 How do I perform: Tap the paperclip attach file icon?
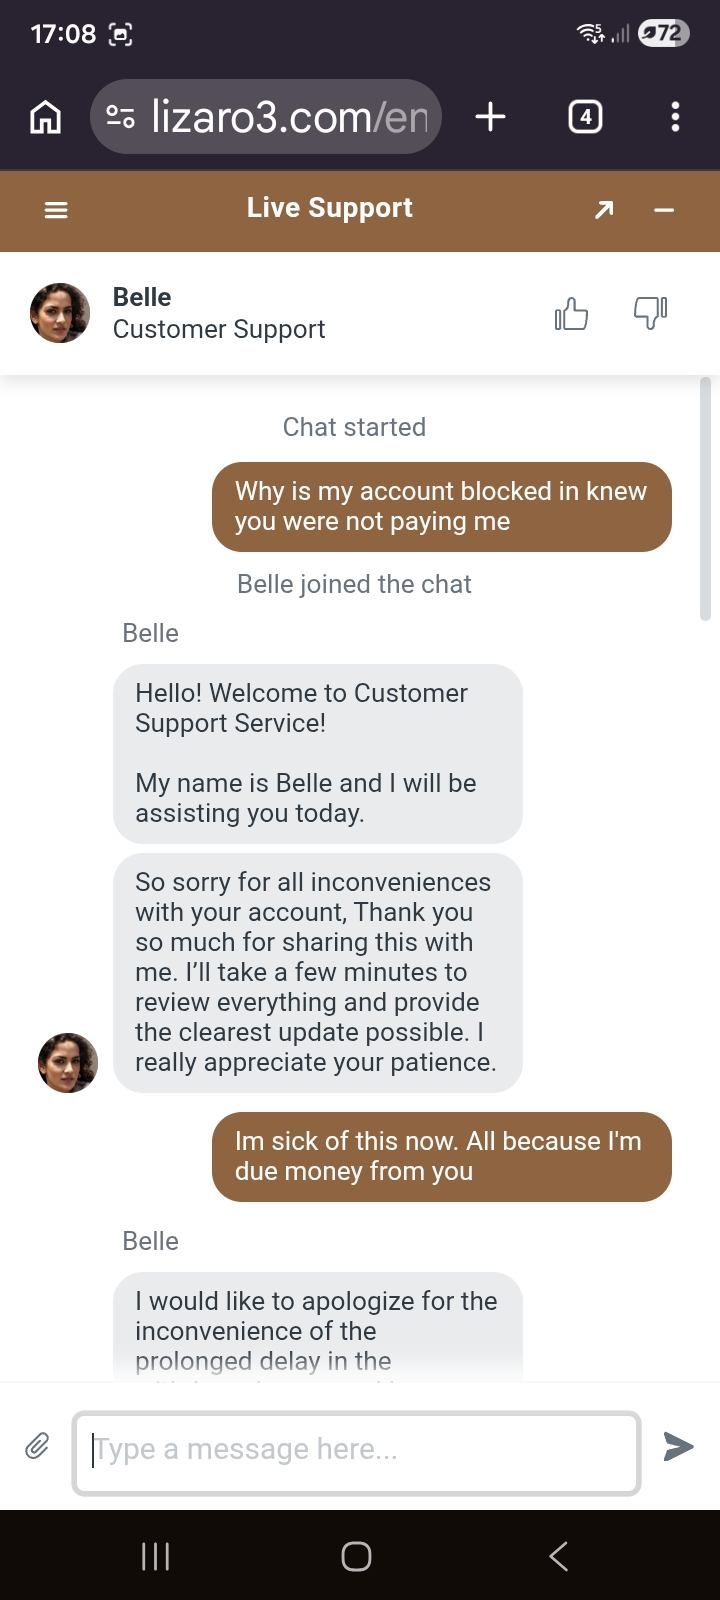point(37,1446)
